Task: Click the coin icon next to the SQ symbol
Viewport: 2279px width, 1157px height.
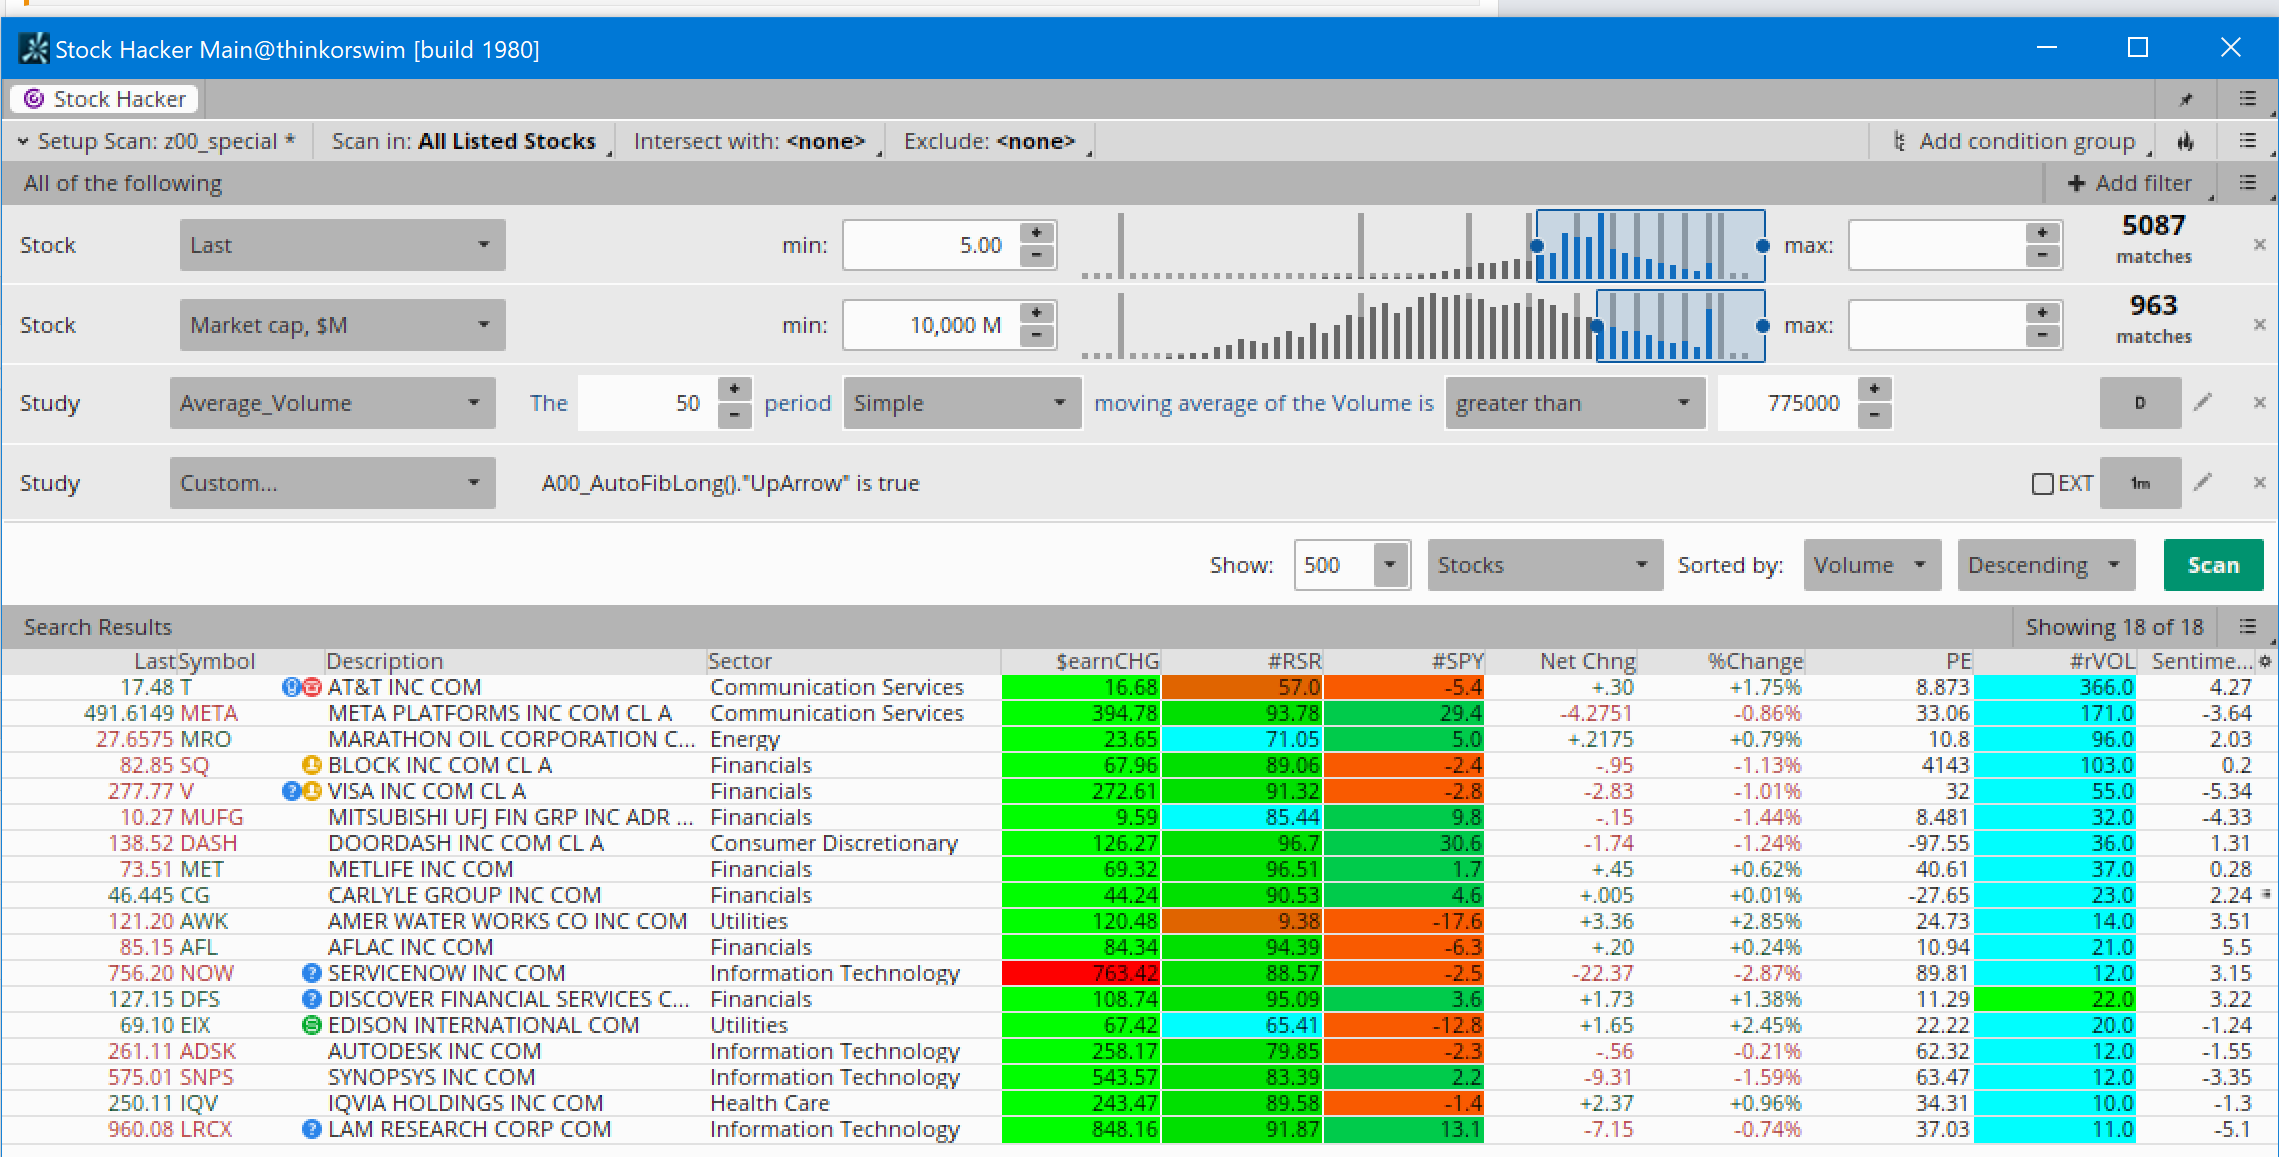Action: click(311, 765)
